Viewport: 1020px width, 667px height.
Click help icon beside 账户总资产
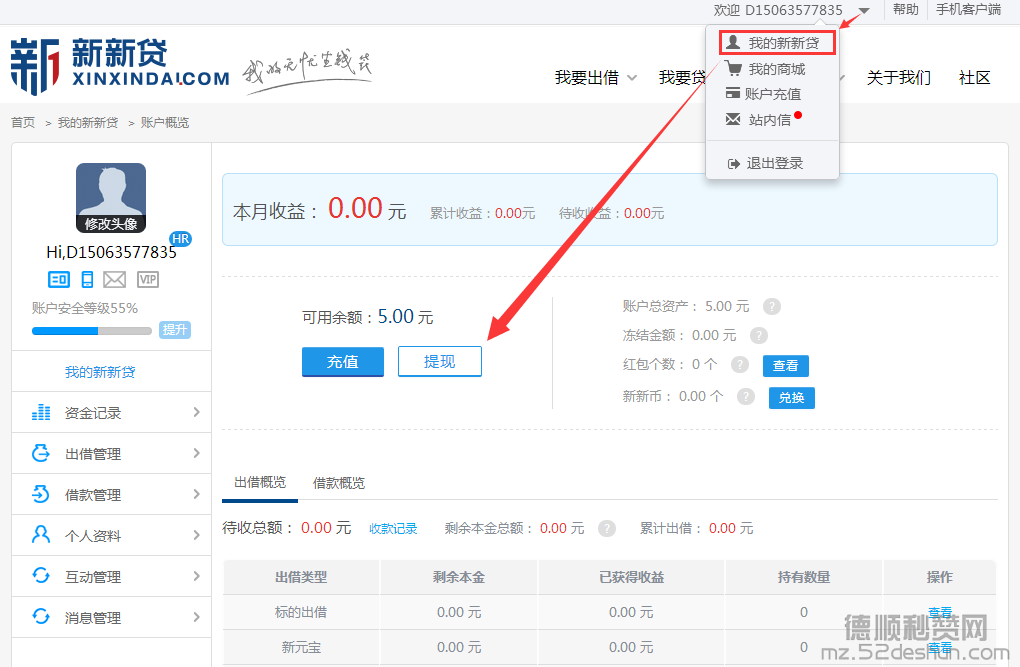click(772, 307)
